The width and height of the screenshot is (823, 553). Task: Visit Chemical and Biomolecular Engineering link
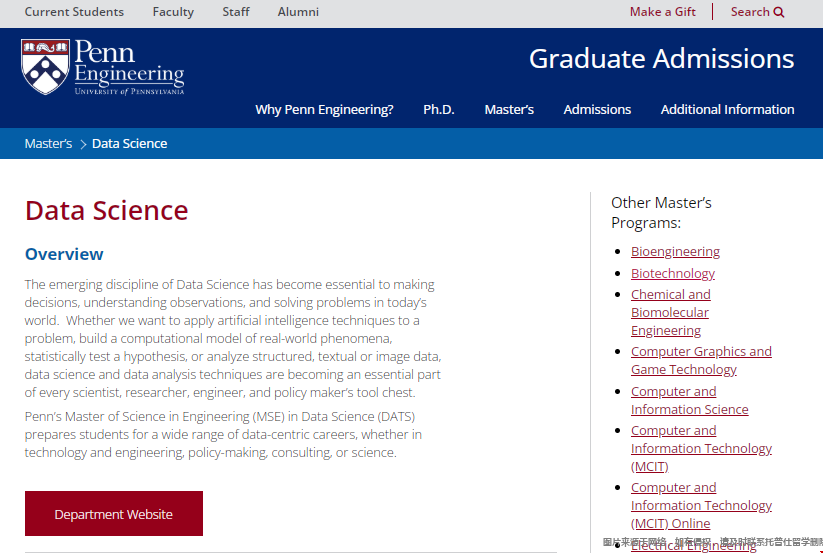[670, 312]
